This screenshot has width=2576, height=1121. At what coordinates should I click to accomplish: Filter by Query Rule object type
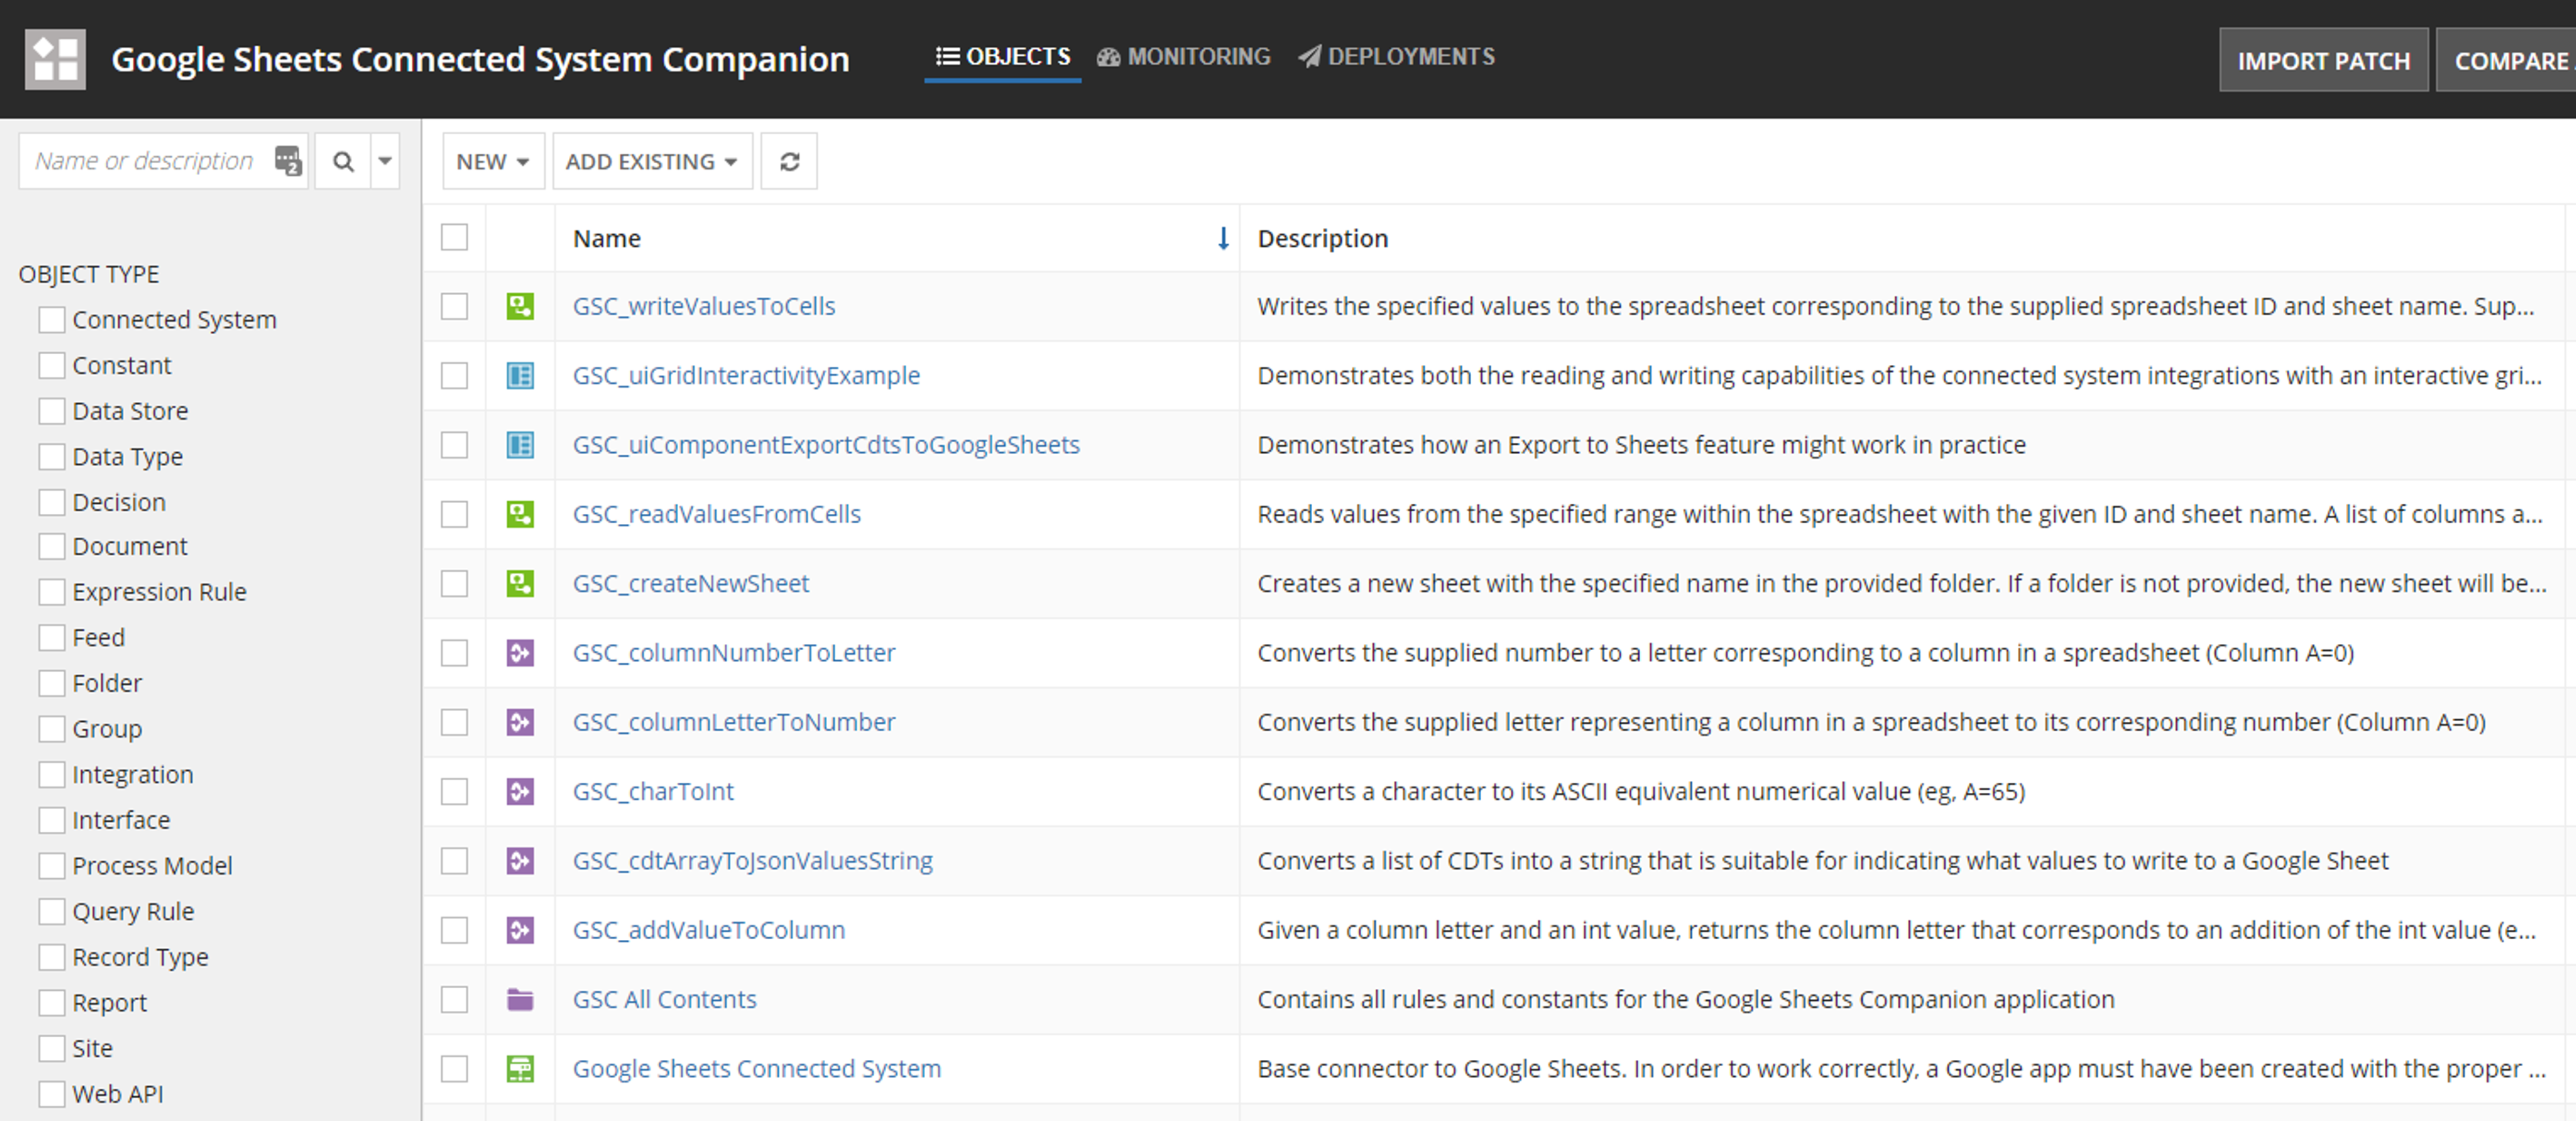[x=52, y=911]
